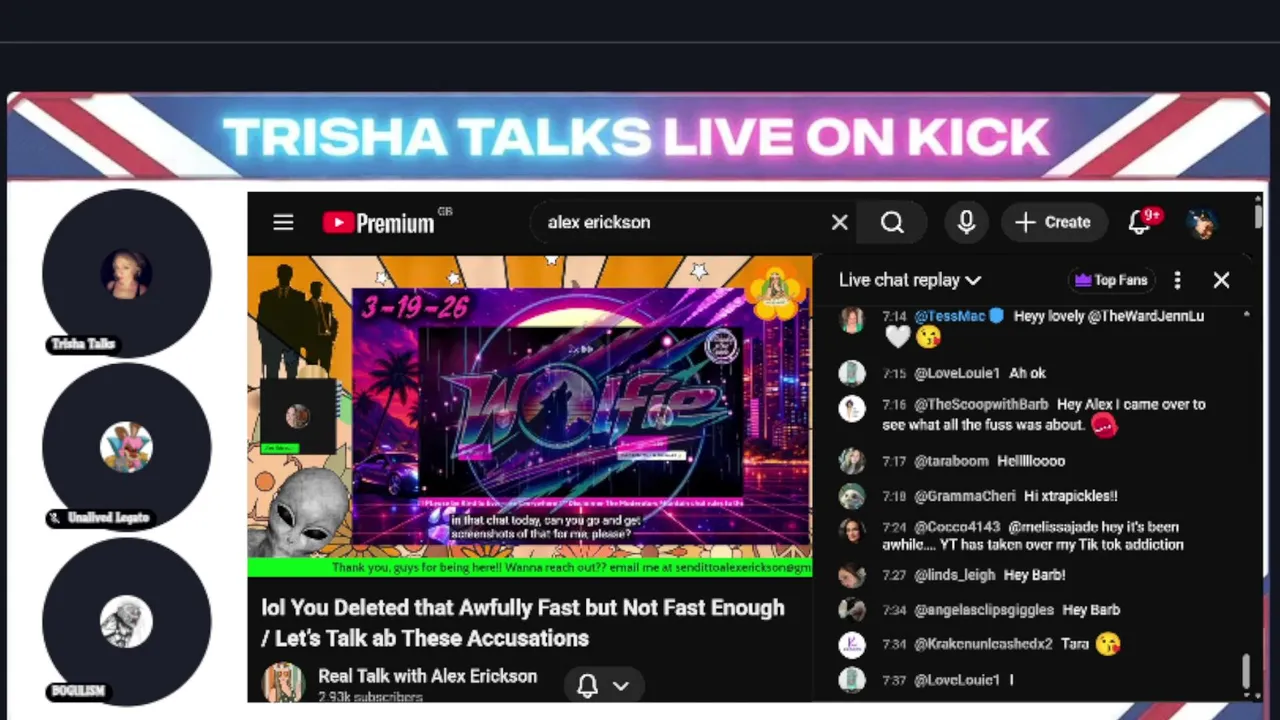Click the @TessMac username in chat
Viewport: 1280px width, 720px height.
950,316
